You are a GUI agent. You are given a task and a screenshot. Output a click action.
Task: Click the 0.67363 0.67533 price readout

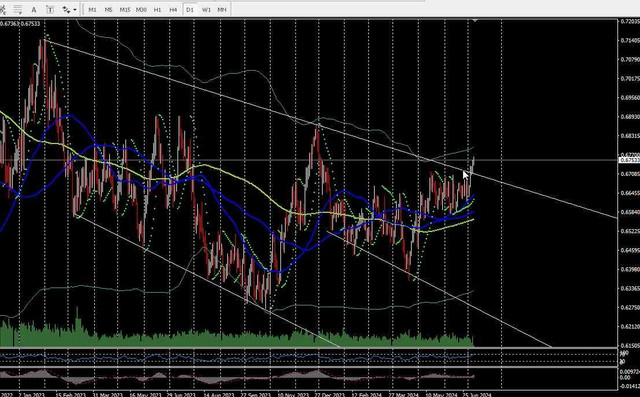click(x=20, y=24)
